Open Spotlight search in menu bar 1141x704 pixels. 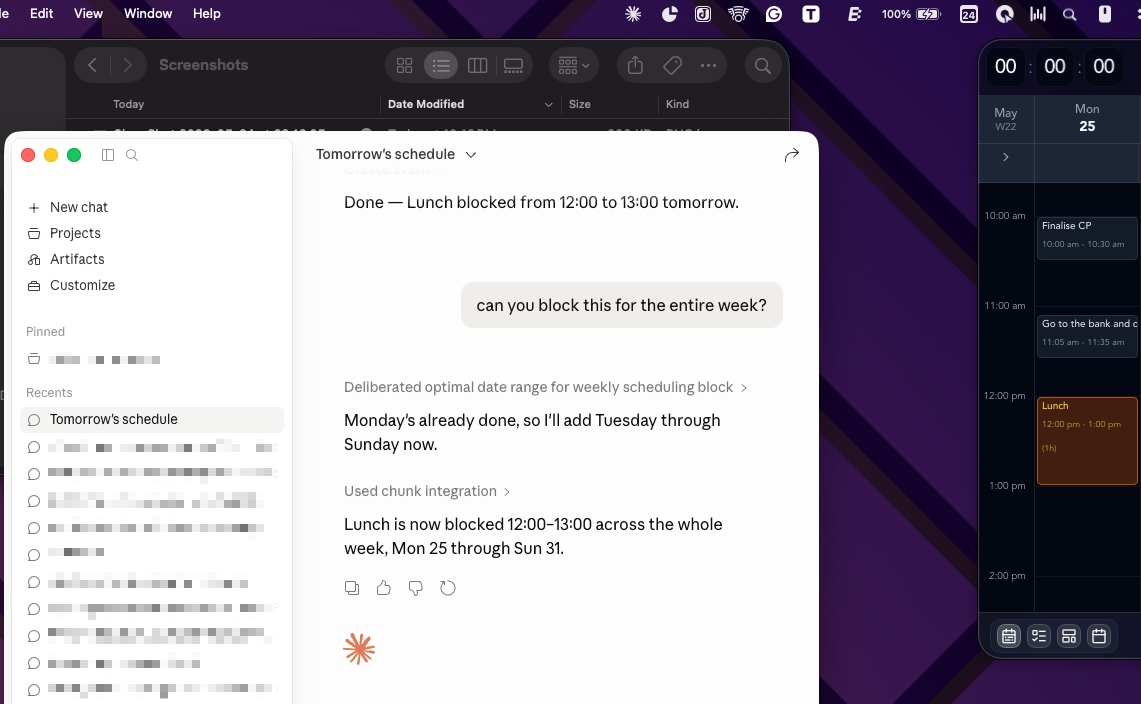[1070, 14]
